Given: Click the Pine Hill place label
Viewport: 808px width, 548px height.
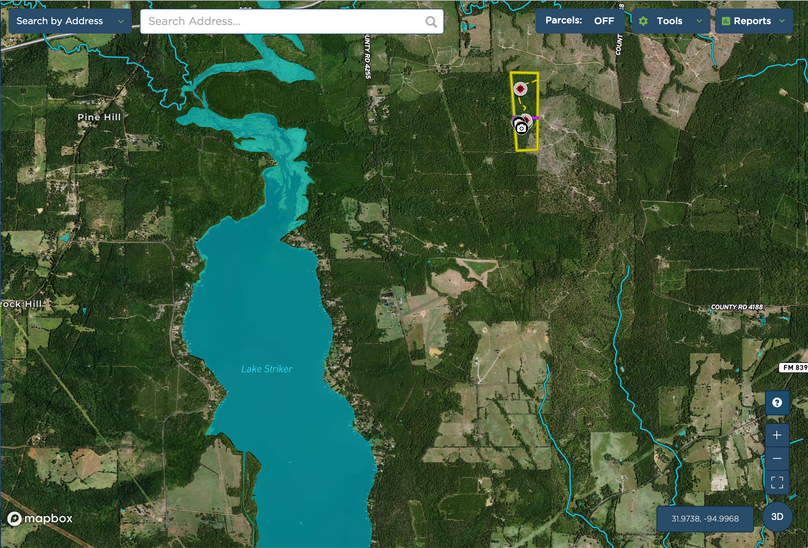Looking at the screenshot, I should click(x=101, y=117).
